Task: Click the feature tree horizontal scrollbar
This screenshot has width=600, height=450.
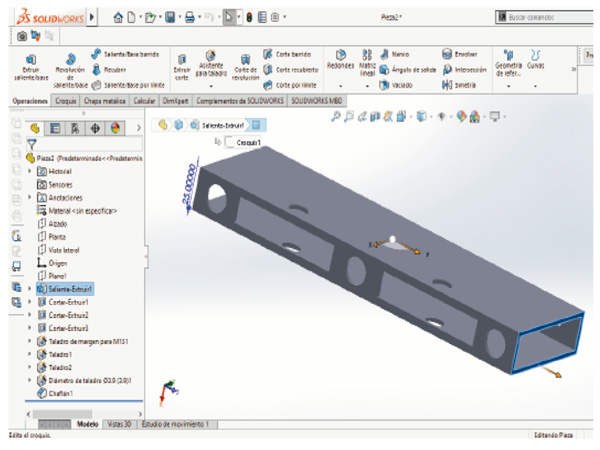Action: [x=84, y=414]
